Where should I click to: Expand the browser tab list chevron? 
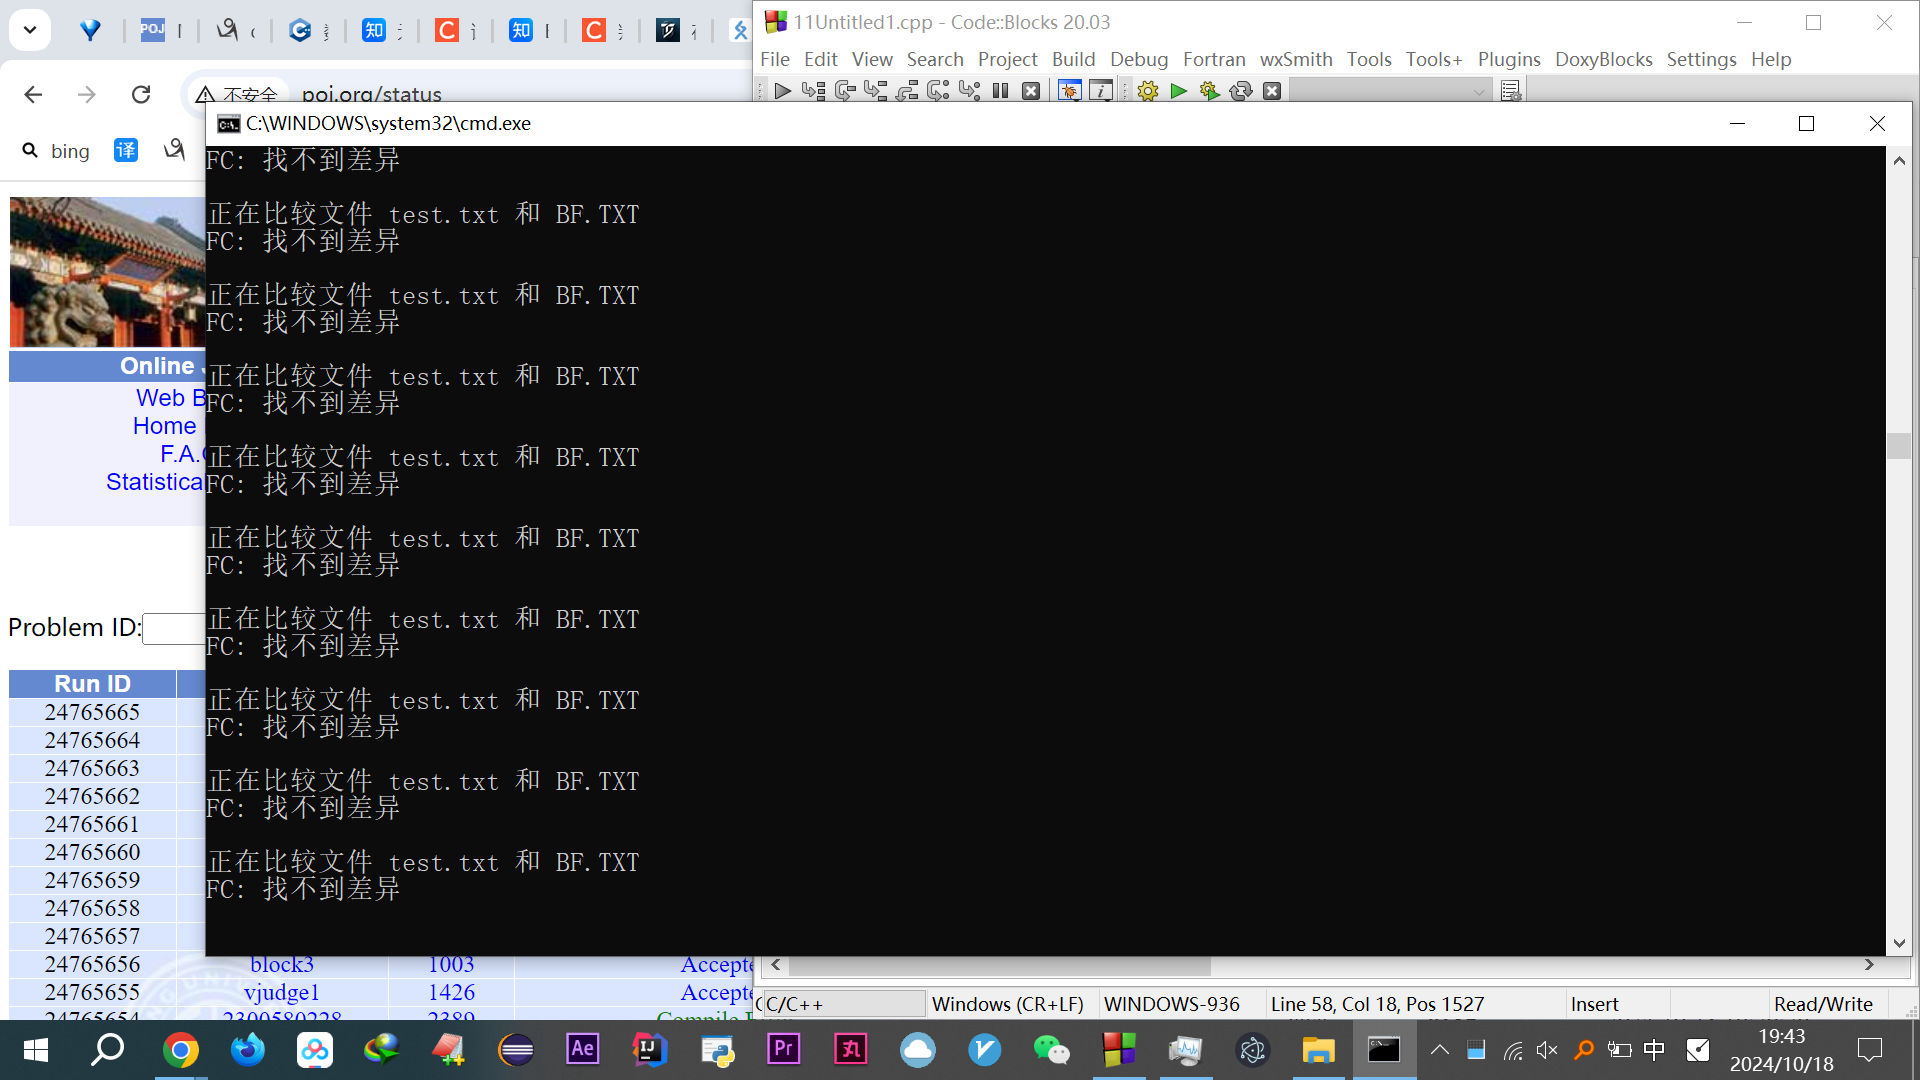coord(30,30)
